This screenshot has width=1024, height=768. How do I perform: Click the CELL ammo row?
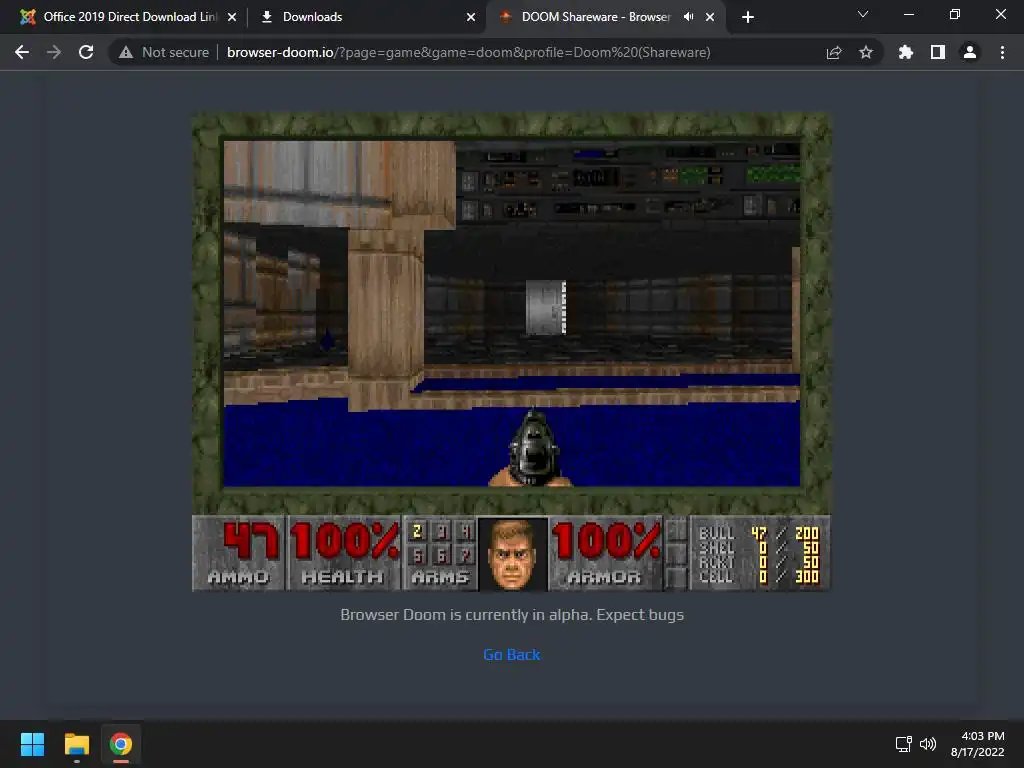coord(759,577)
